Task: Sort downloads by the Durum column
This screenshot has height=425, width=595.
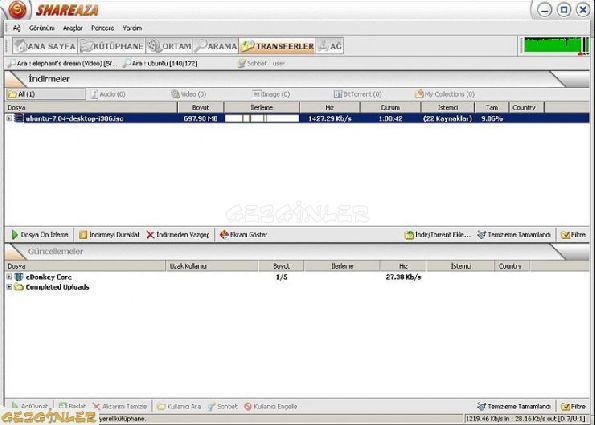Action: [390, 107]
